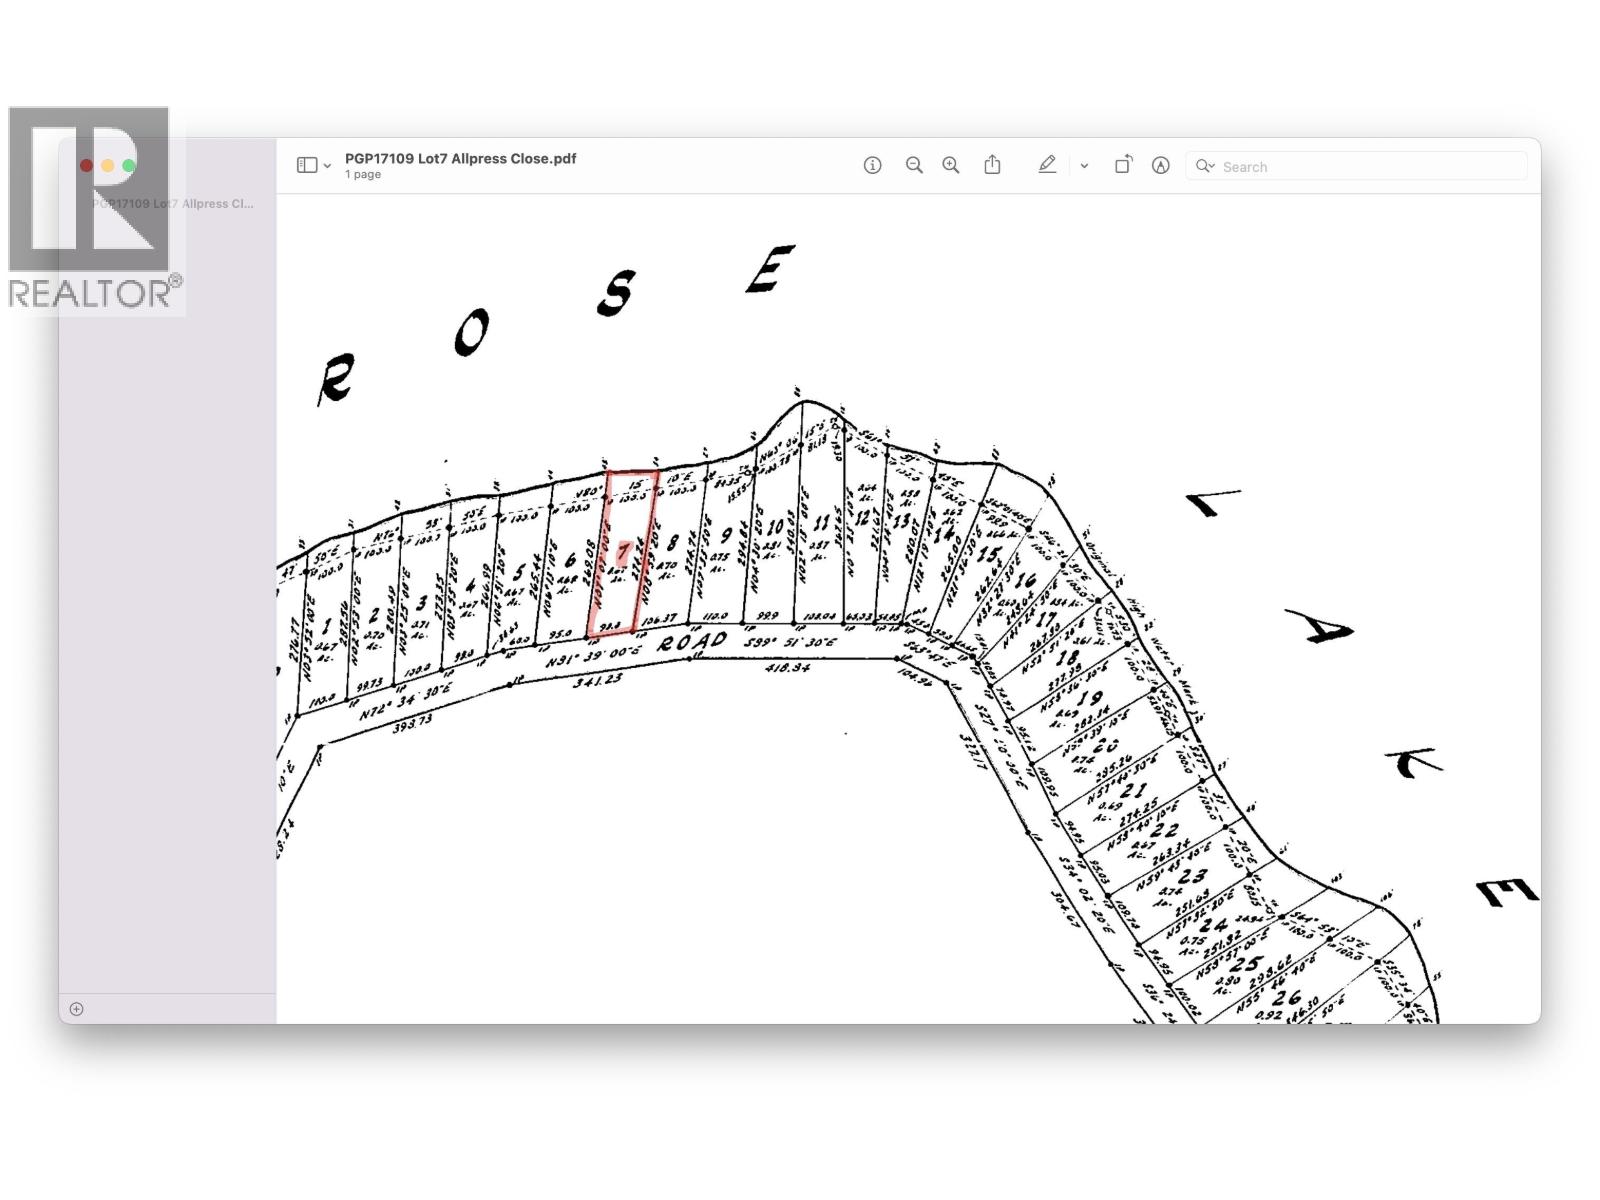Toggle the sidebar view button
The height and width of the screenshot is (1200, 1600).
(x=307, y=165)
